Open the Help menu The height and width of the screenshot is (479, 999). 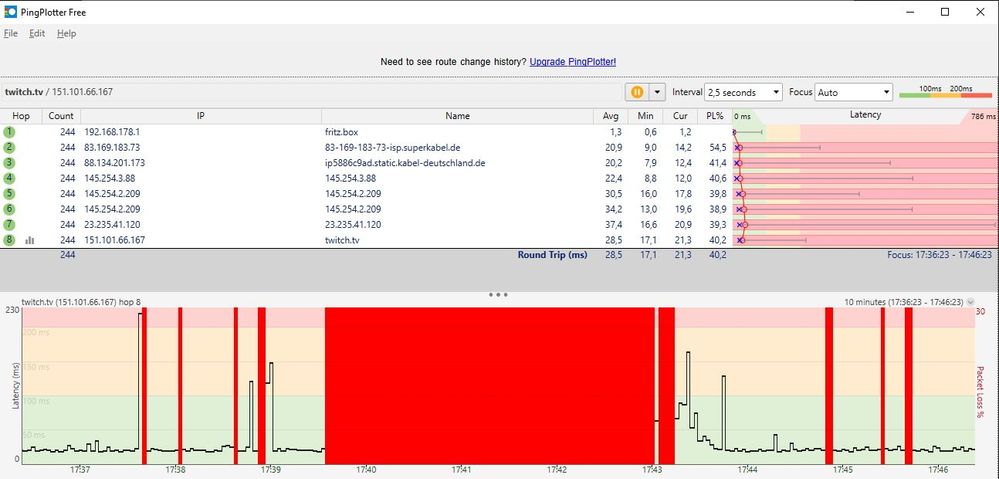point(66,34)
